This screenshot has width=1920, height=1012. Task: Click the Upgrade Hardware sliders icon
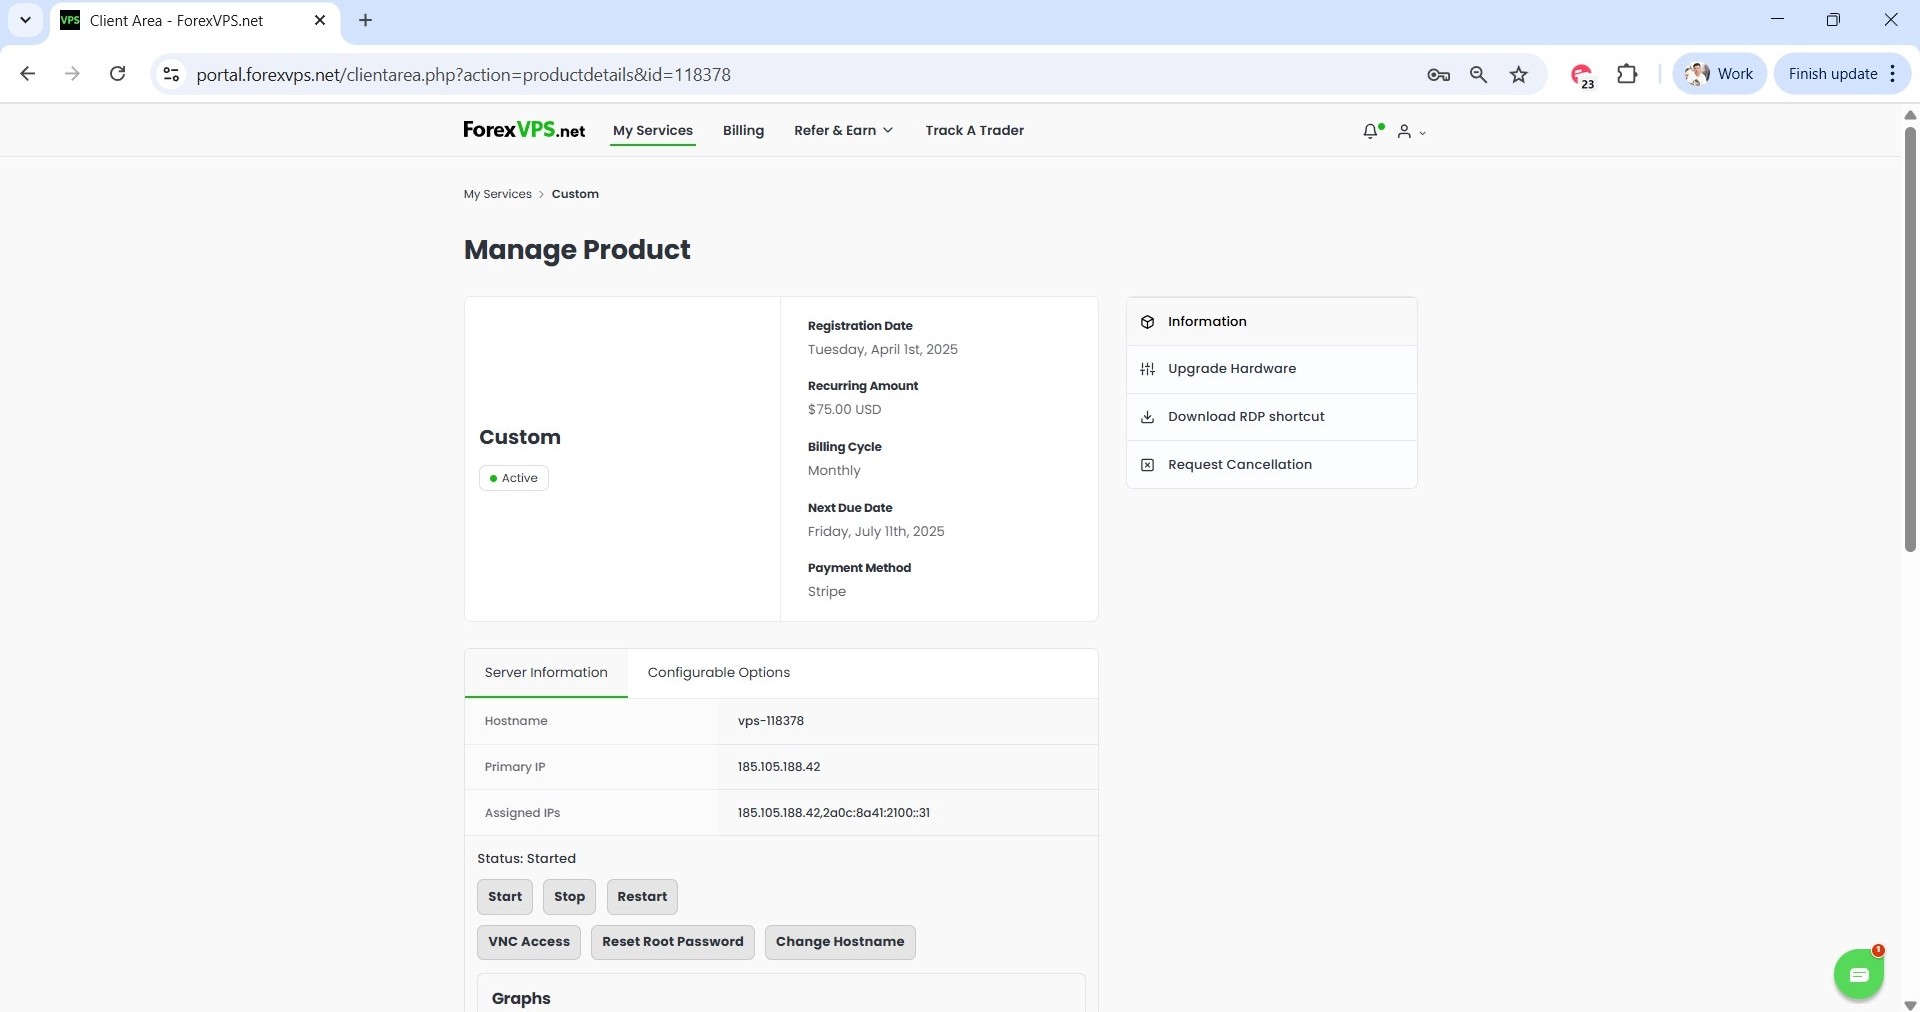click(1147, 369)
